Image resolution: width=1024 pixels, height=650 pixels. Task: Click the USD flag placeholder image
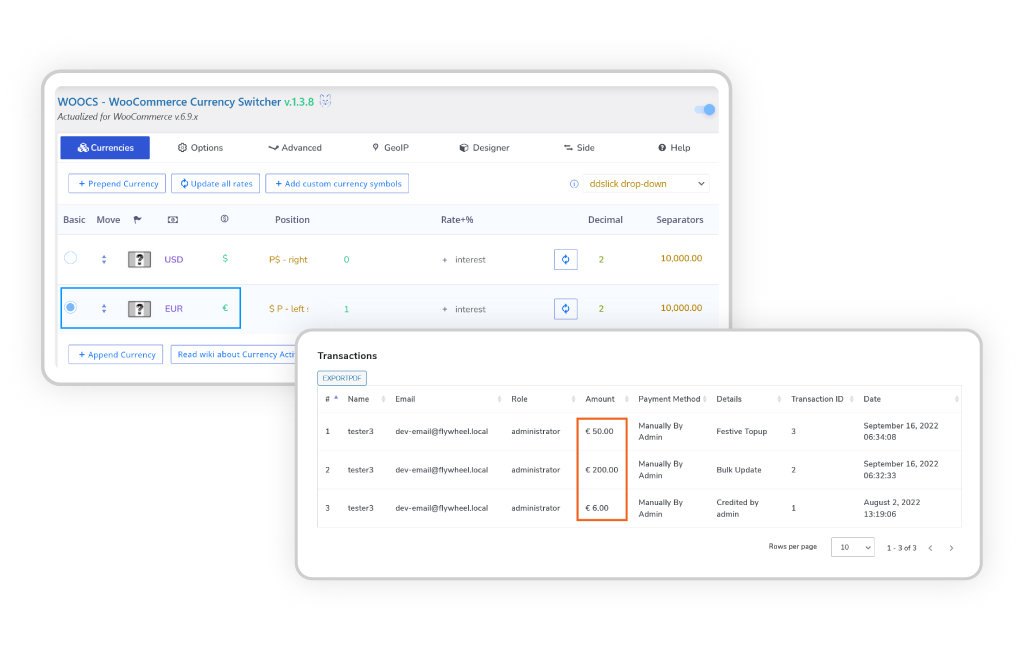tap(139, 259)
